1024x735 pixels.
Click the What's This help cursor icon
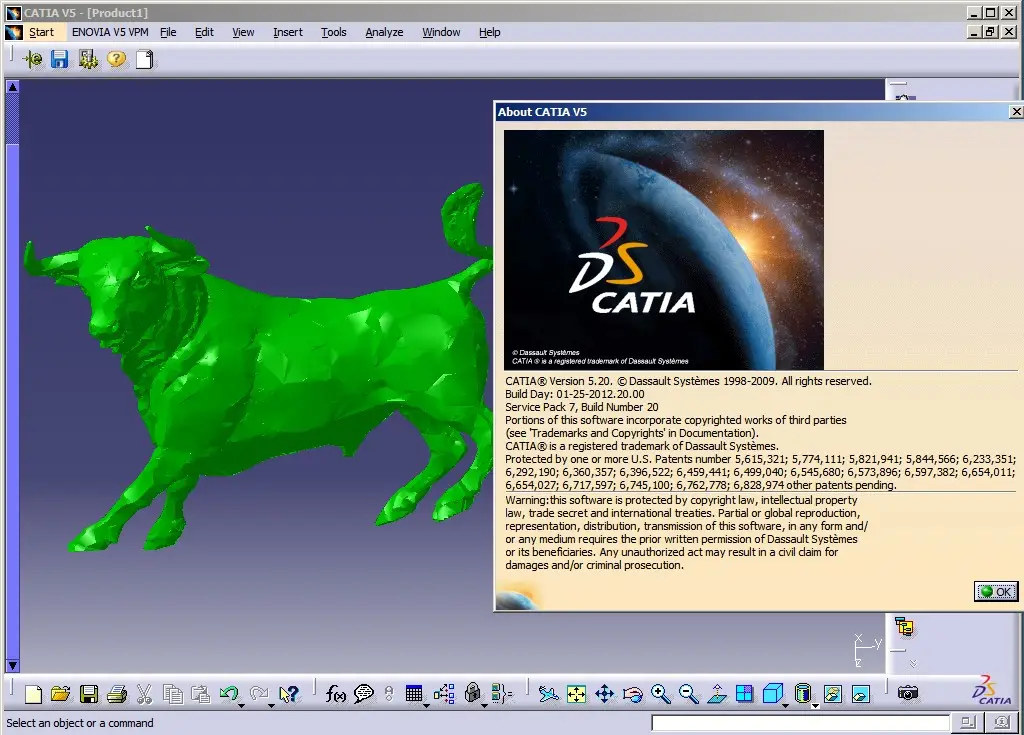pos(288,694)
